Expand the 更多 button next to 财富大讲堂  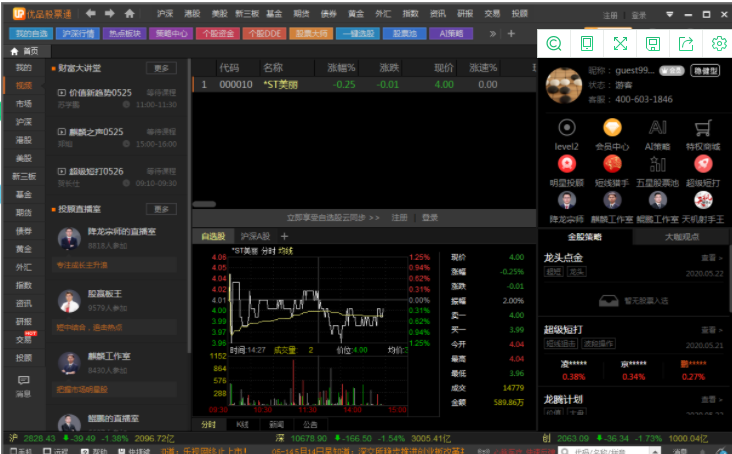point(161,68)
